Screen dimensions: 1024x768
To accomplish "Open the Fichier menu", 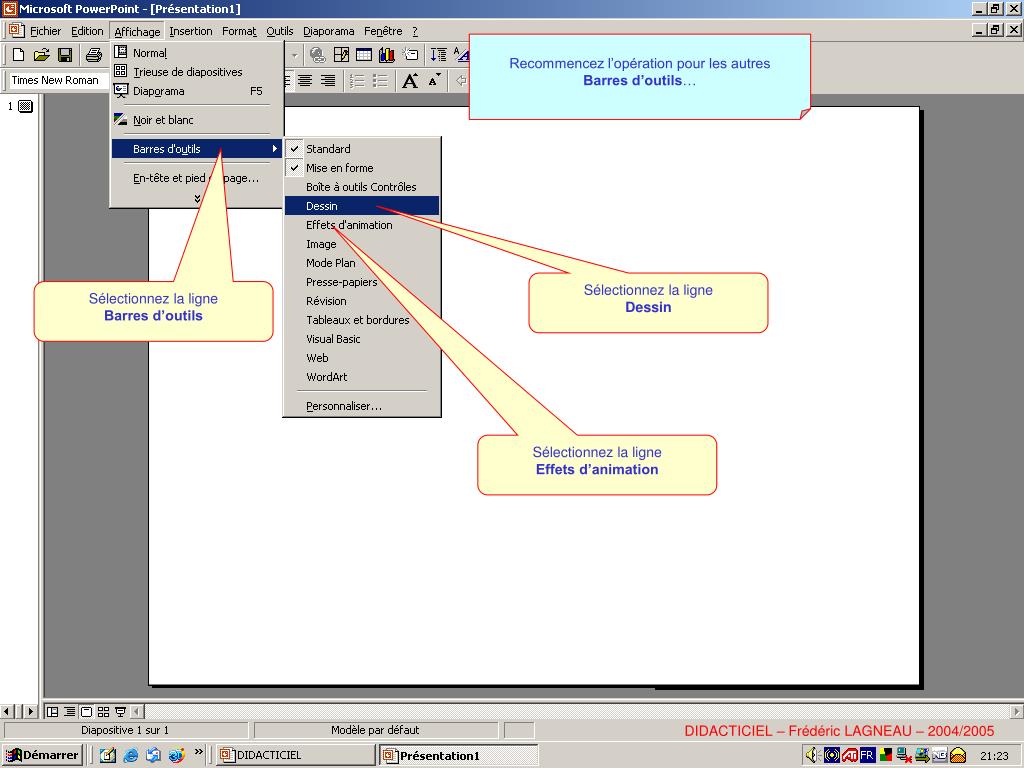I will (45, 31).
